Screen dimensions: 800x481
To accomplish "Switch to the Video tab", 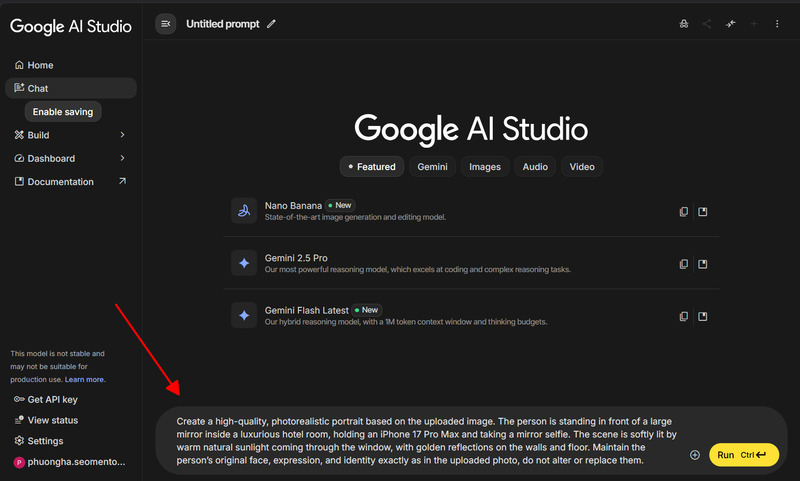I will (582, 167).
